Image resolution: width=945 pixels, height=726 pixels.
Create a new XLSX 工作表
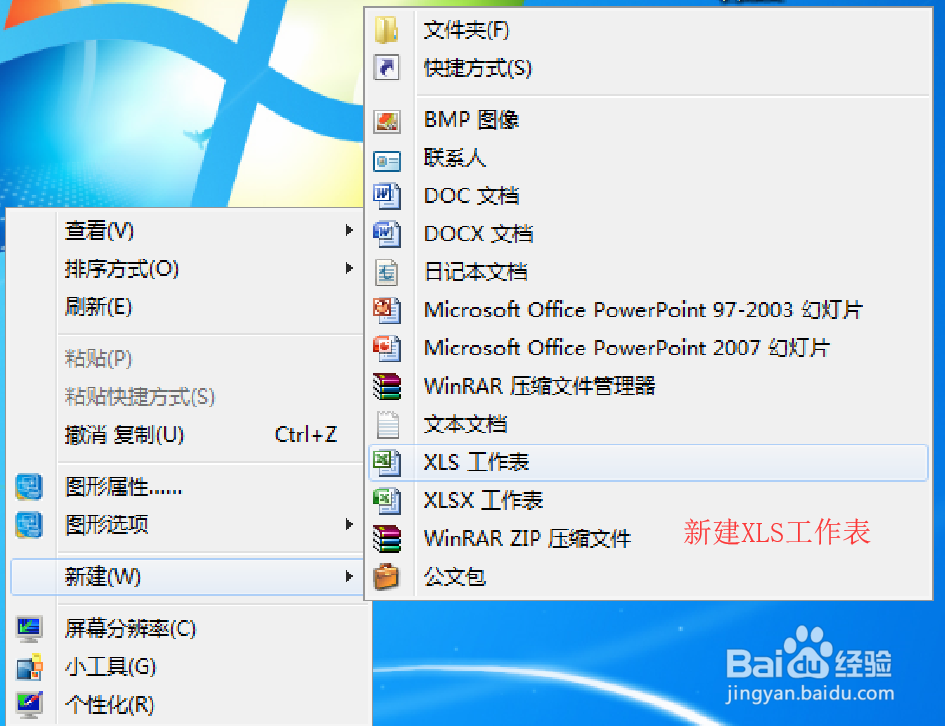(648, 501)
